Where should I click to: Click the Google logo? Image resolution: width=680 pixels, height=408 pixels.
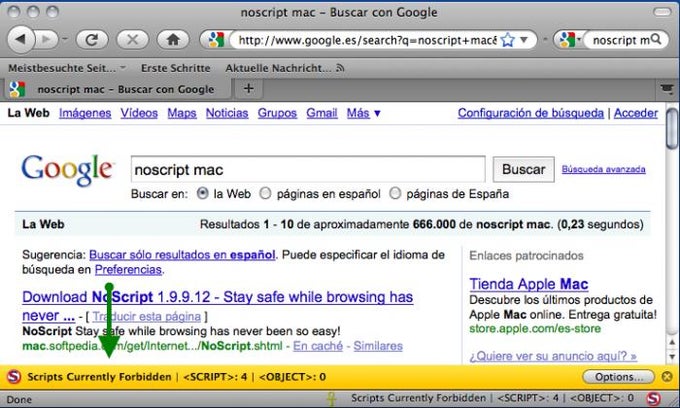[68, 170]
